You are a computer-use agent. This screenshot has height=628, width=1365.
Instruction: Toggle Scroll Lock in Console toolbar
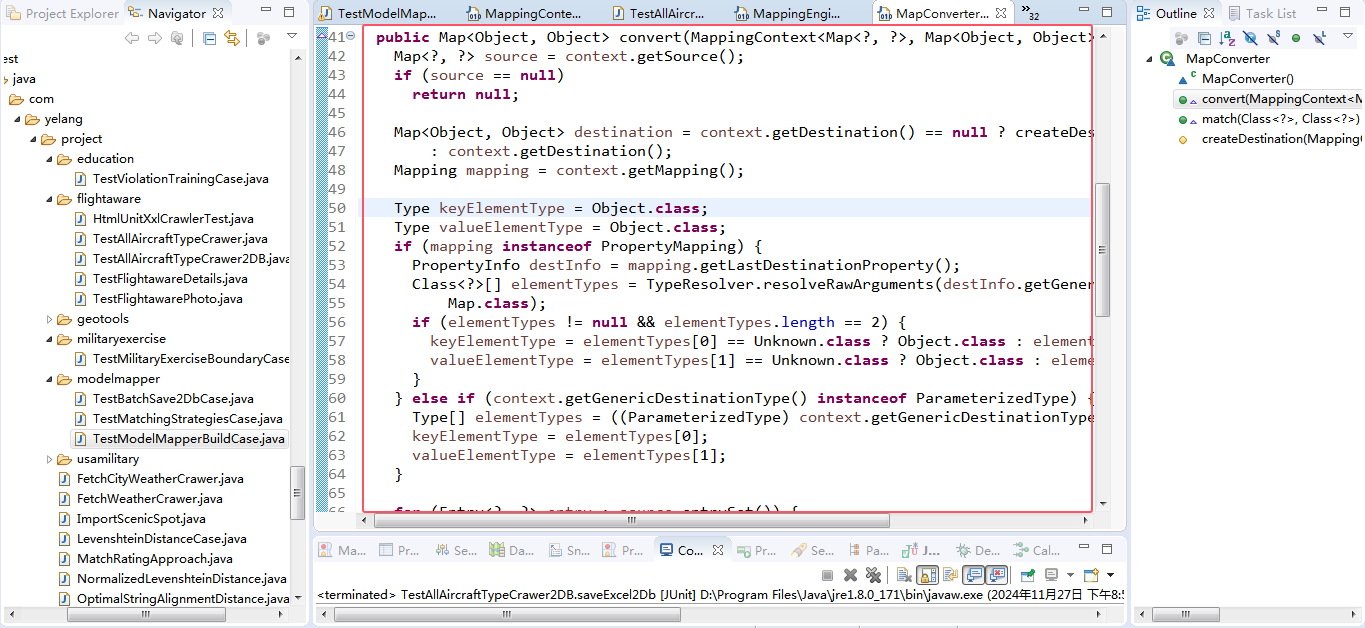[927, 575]
